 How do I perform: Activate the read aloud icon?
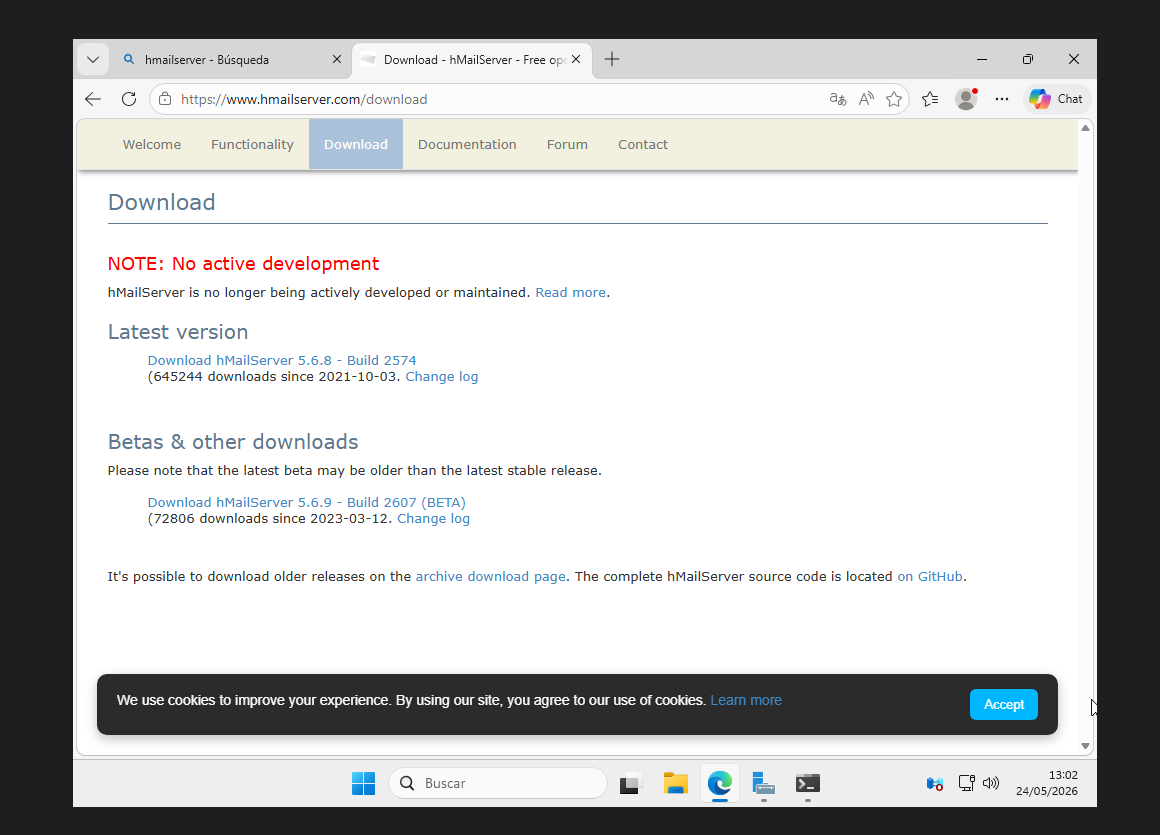pos(866,99)
